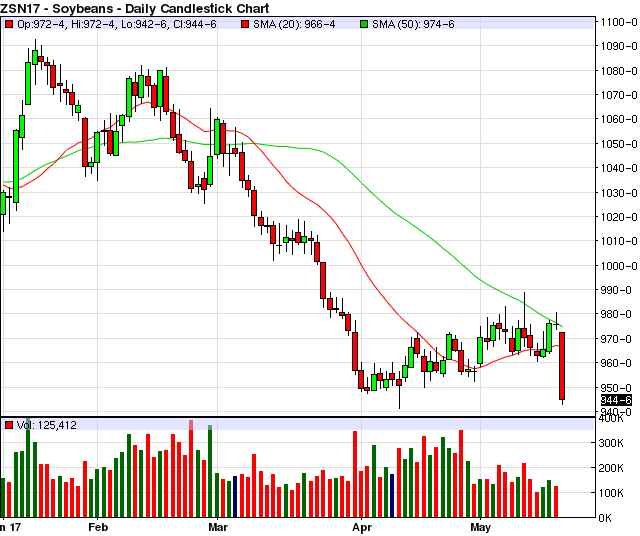Click the '100K' volume axis label
The height and width of the screenshot is (536, 640).
(611, 493)
